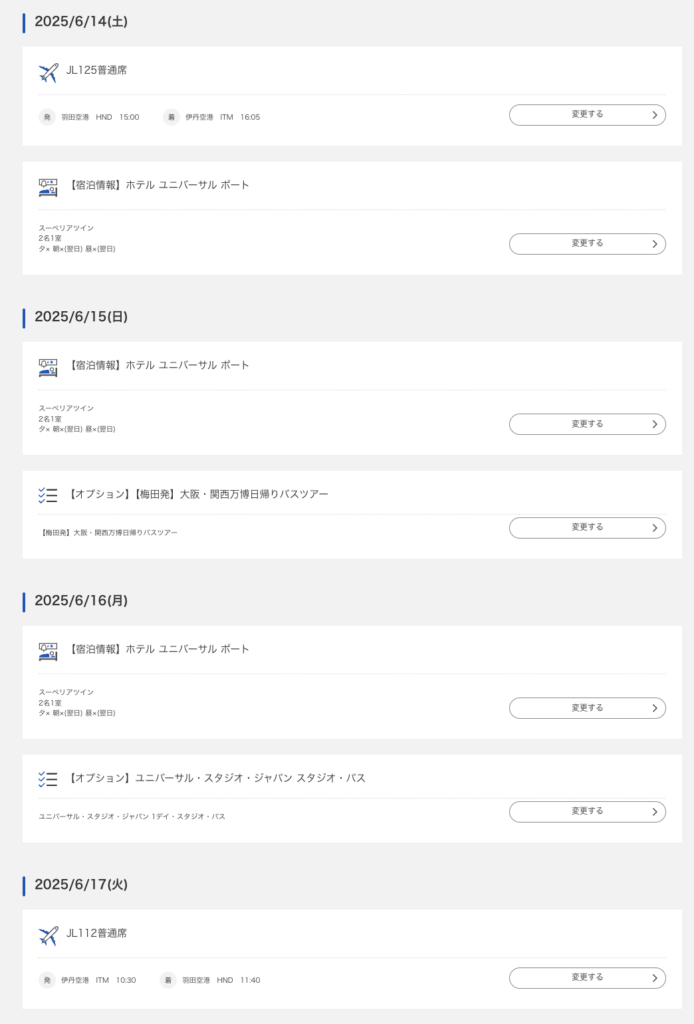Click the hotel bed icon under 6/14

pyautogui.click(x=48, y=186)
